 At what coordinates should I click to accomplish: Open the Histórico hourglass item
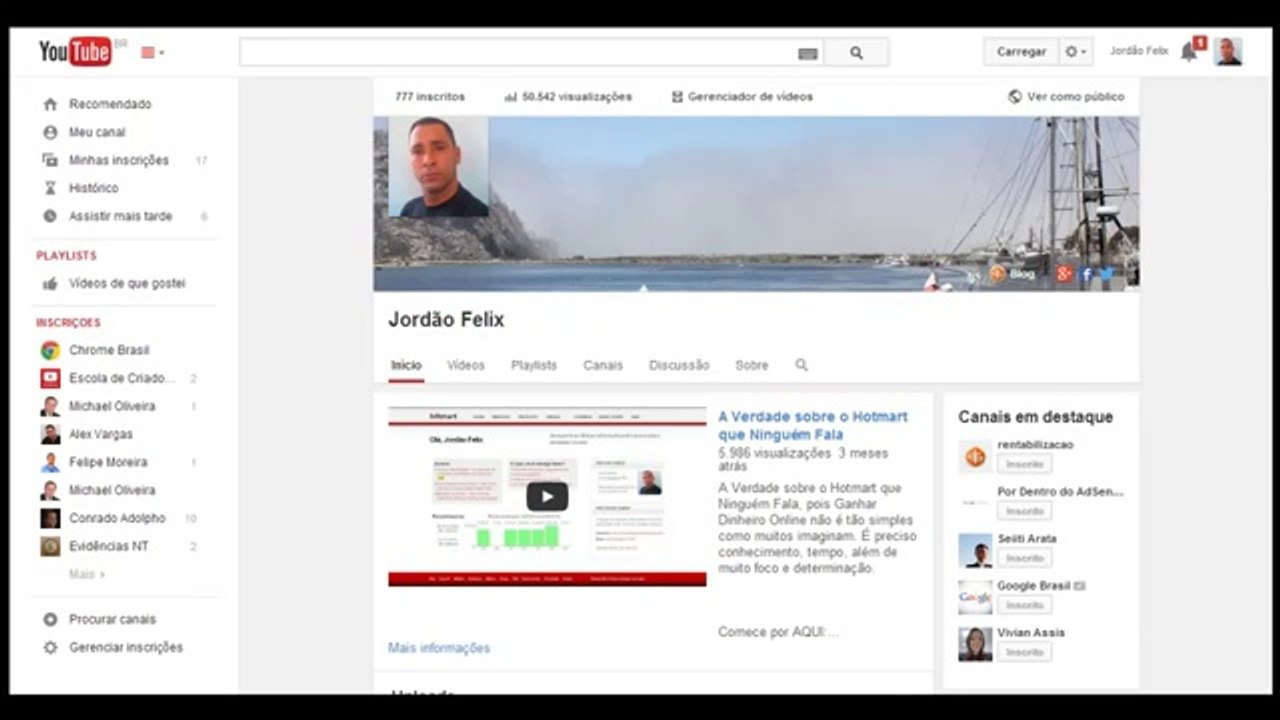tap(93, 188)
